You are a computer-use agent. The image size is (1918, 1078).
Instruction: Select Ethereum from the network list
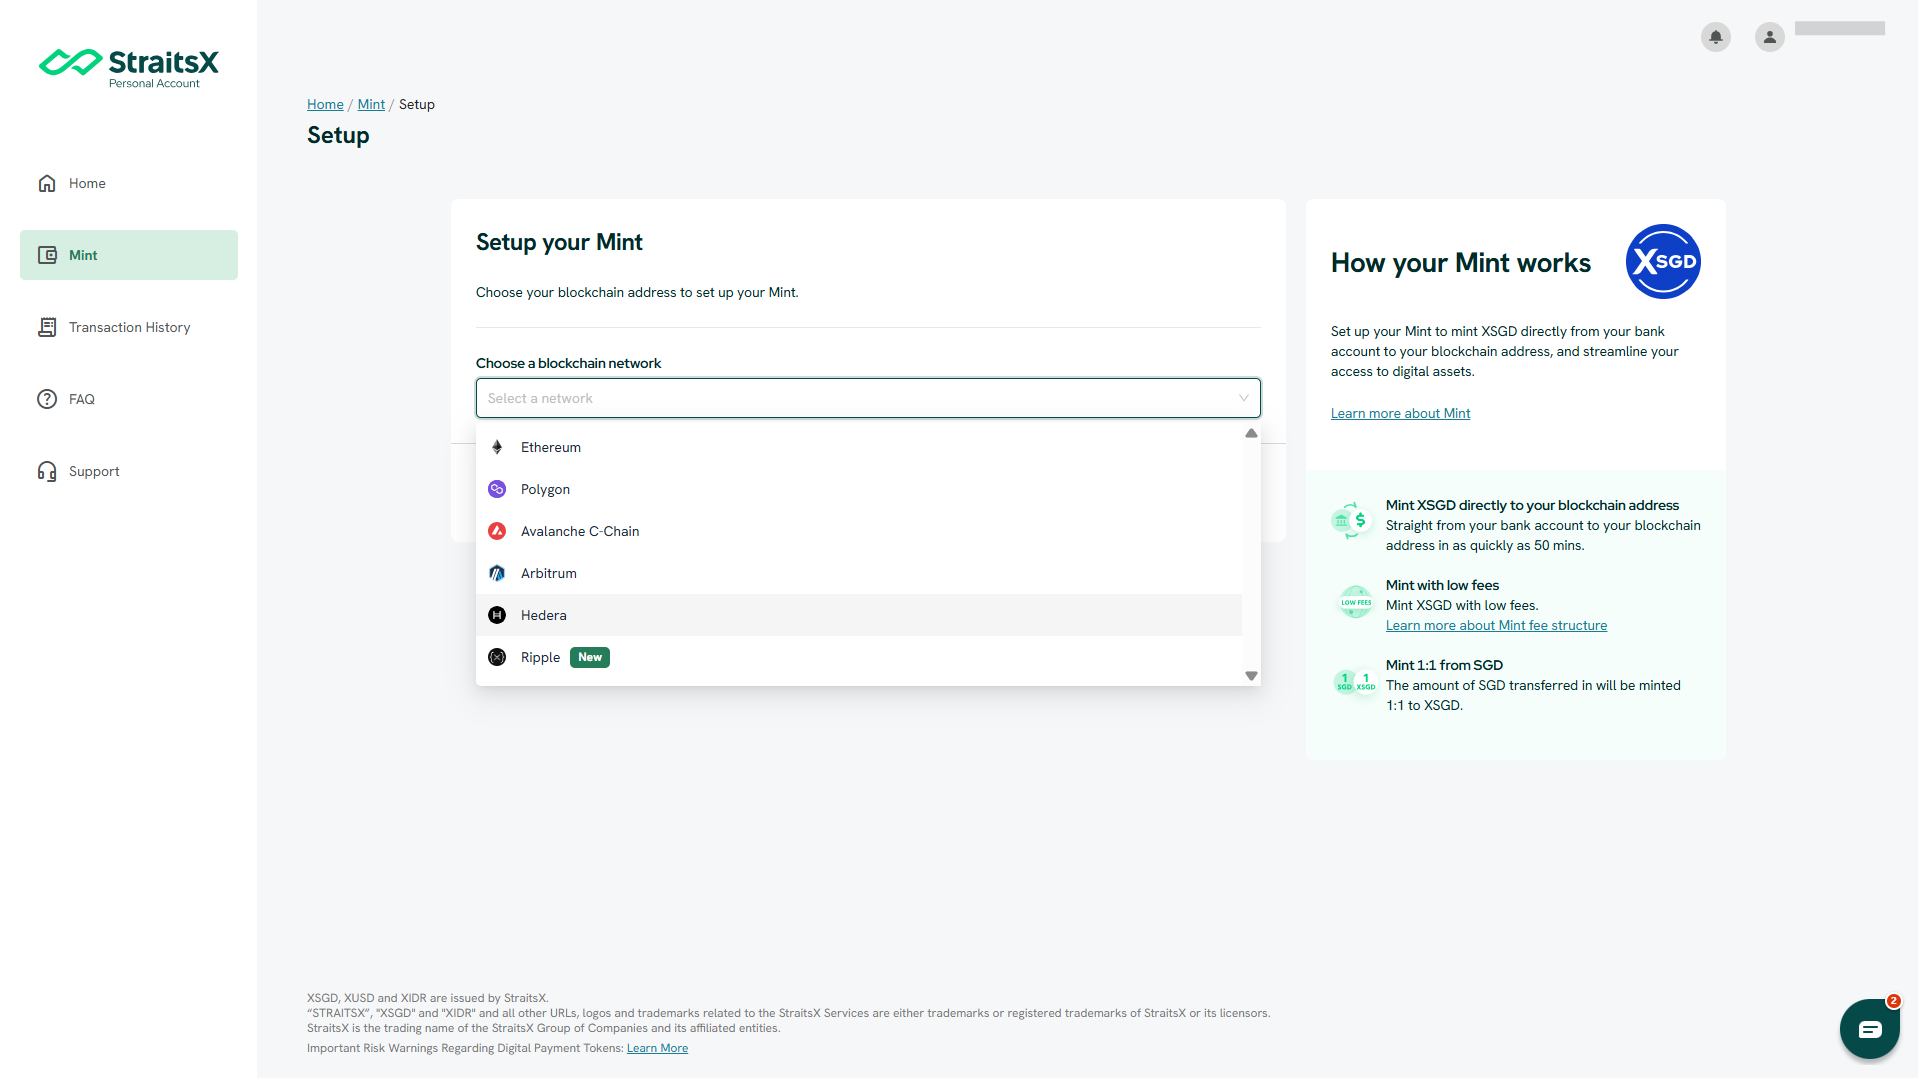coord(859,447)
